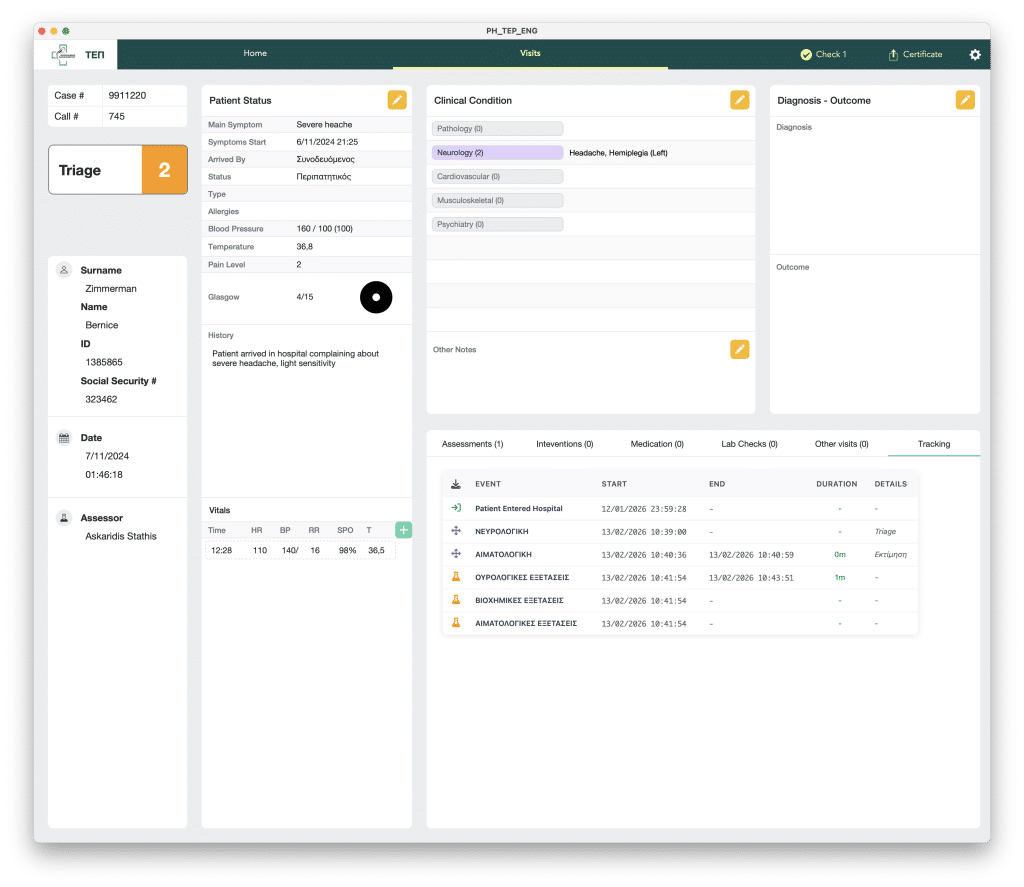Edit the Patient Status panel
This screenshot has width=1024, height=887.
pos(397,100)
